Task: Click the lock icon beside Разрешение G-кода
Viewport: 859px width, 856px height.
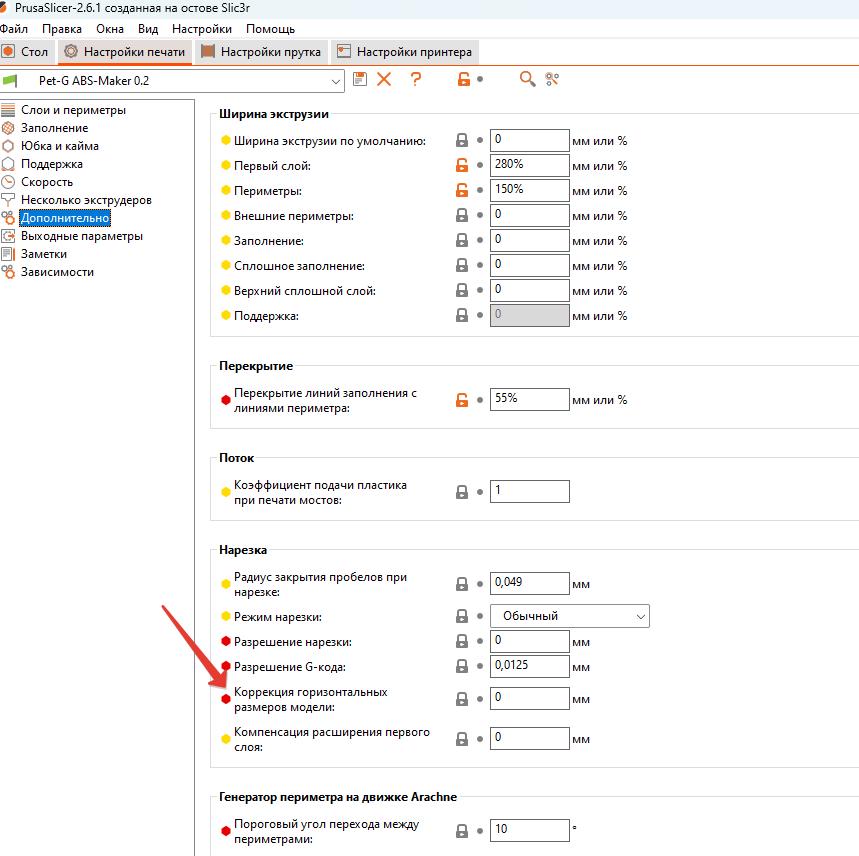Action: click(x=462, y=666)
